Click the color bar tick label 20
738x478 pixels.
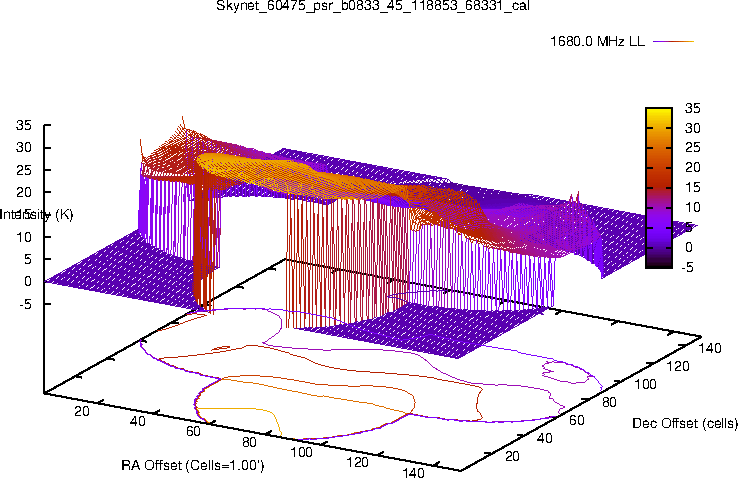[x=692, y=167]
